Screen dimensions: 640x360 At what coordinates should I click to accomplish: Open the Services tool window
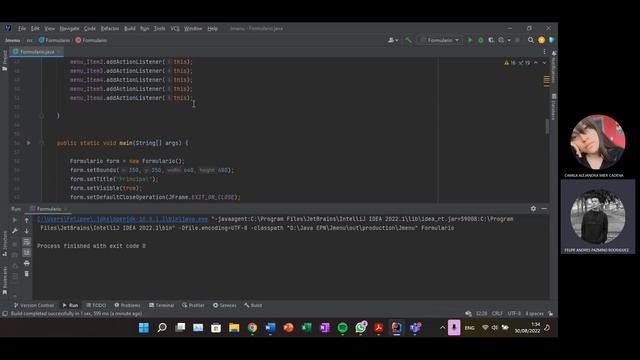coord(224,305)
